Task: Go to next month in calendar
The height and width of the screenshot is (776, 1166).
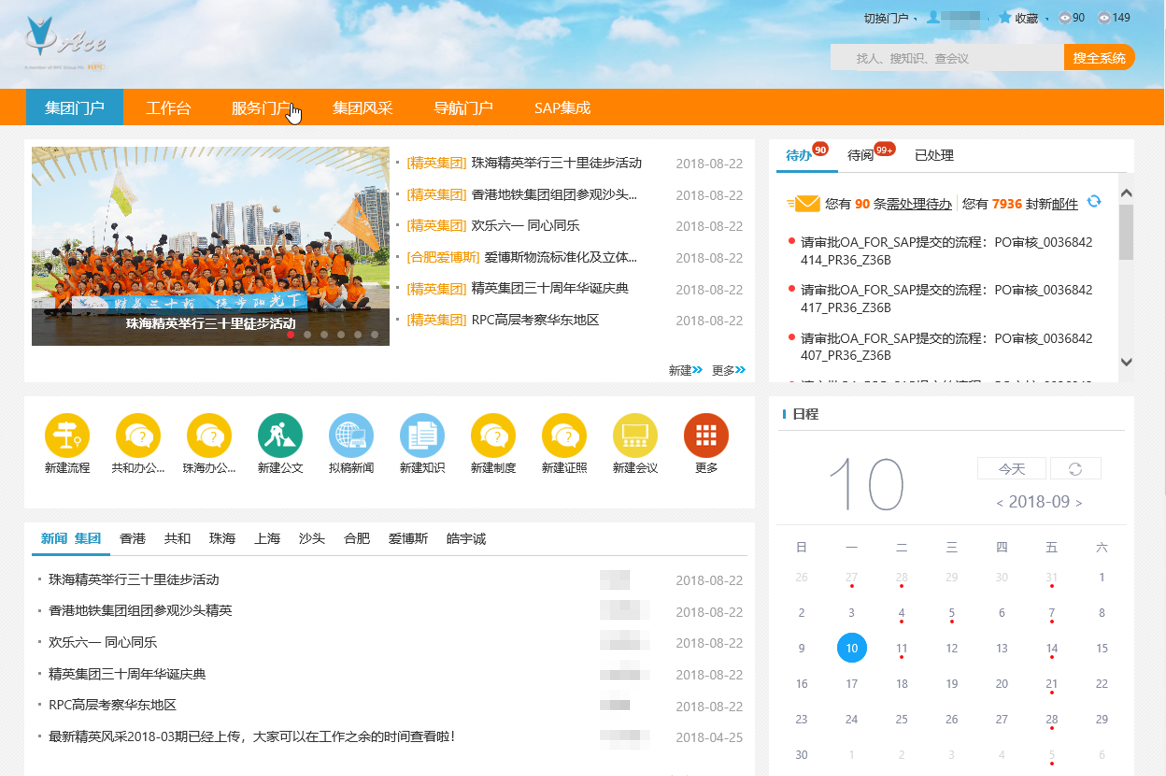Action: (x=1079, y=503)
